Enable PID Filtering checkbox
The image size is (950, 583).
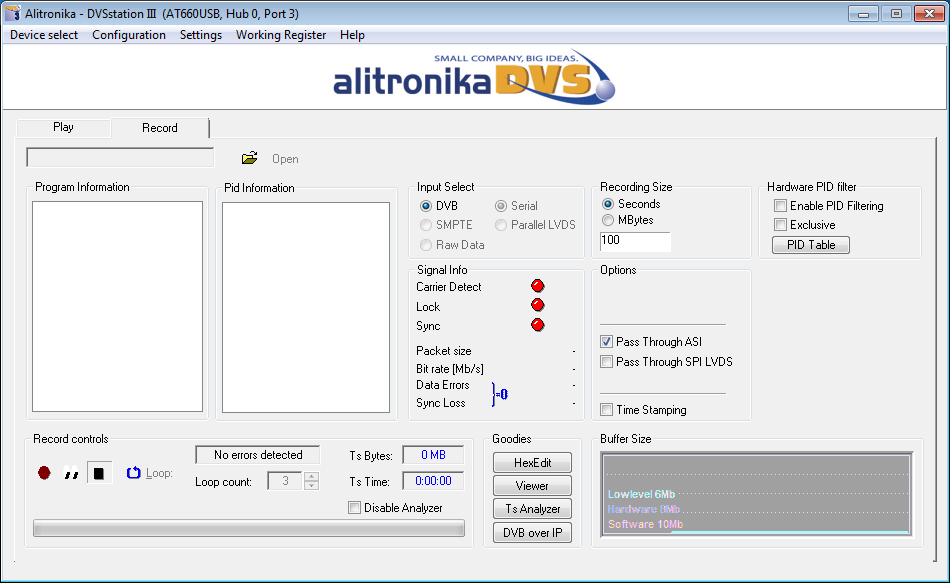click(781, 206)
